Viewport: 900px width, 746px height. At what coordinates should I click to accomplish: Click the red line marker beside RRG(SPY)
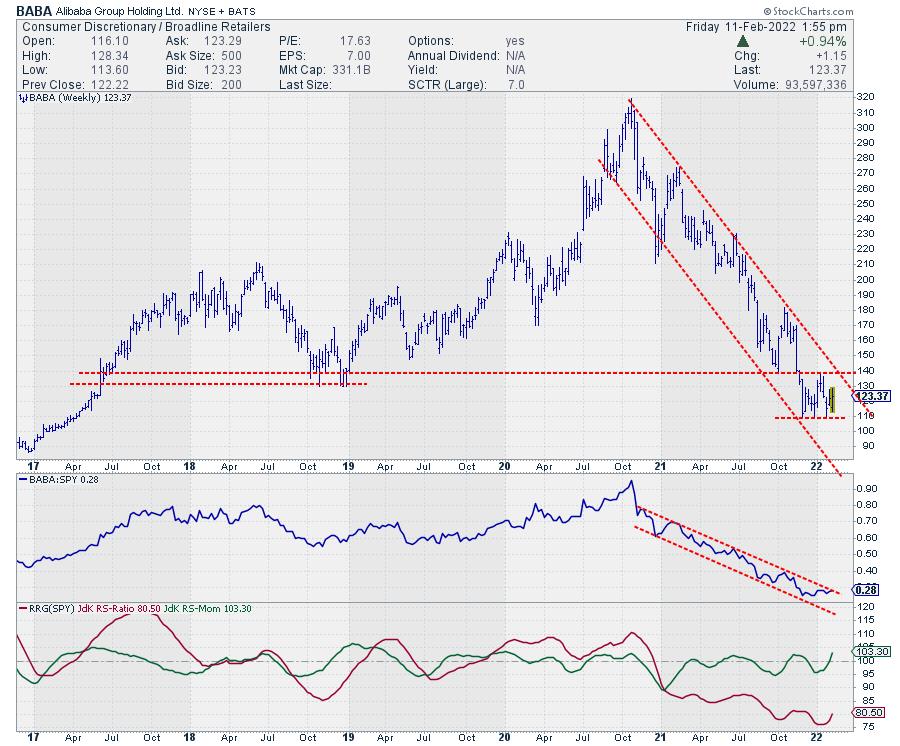click(x=22, y=609)
